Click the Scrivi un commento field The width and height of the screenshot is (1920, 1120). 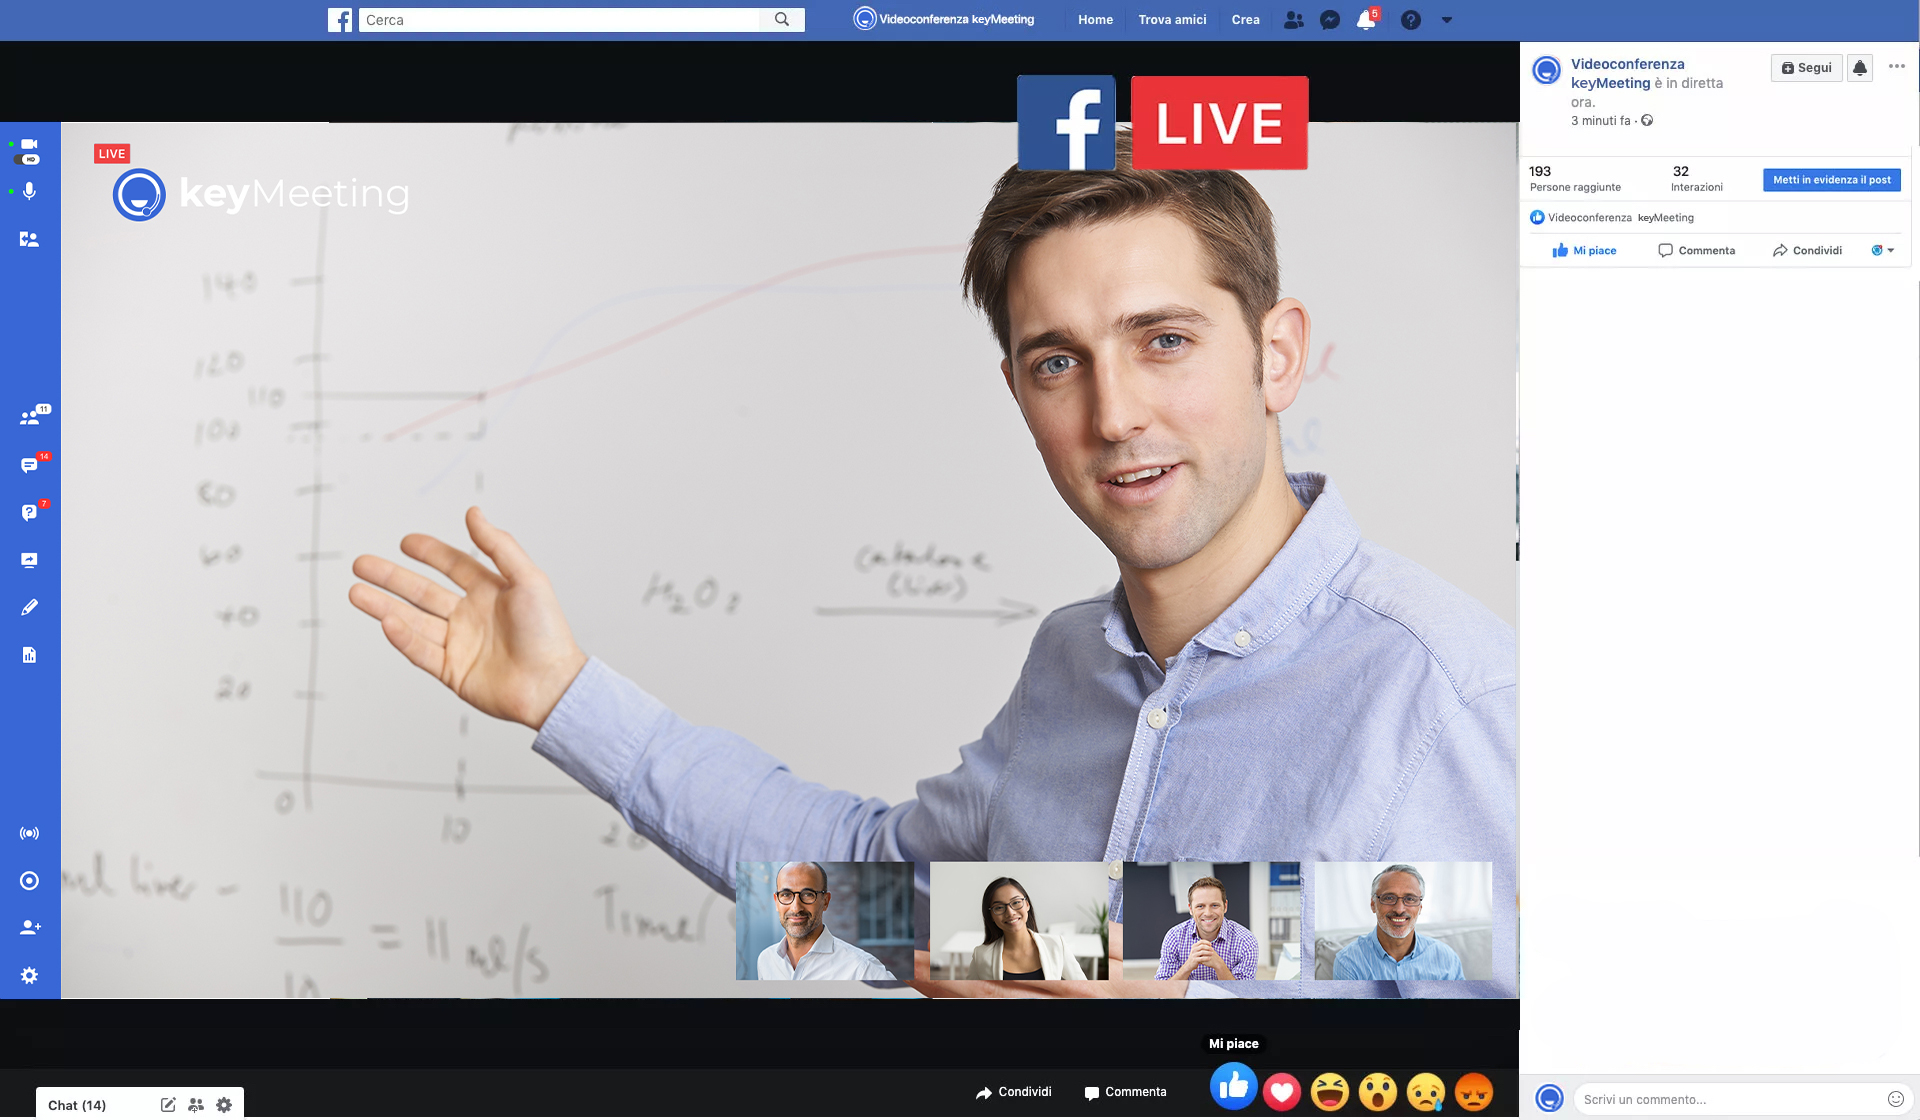(1730, 1099)
